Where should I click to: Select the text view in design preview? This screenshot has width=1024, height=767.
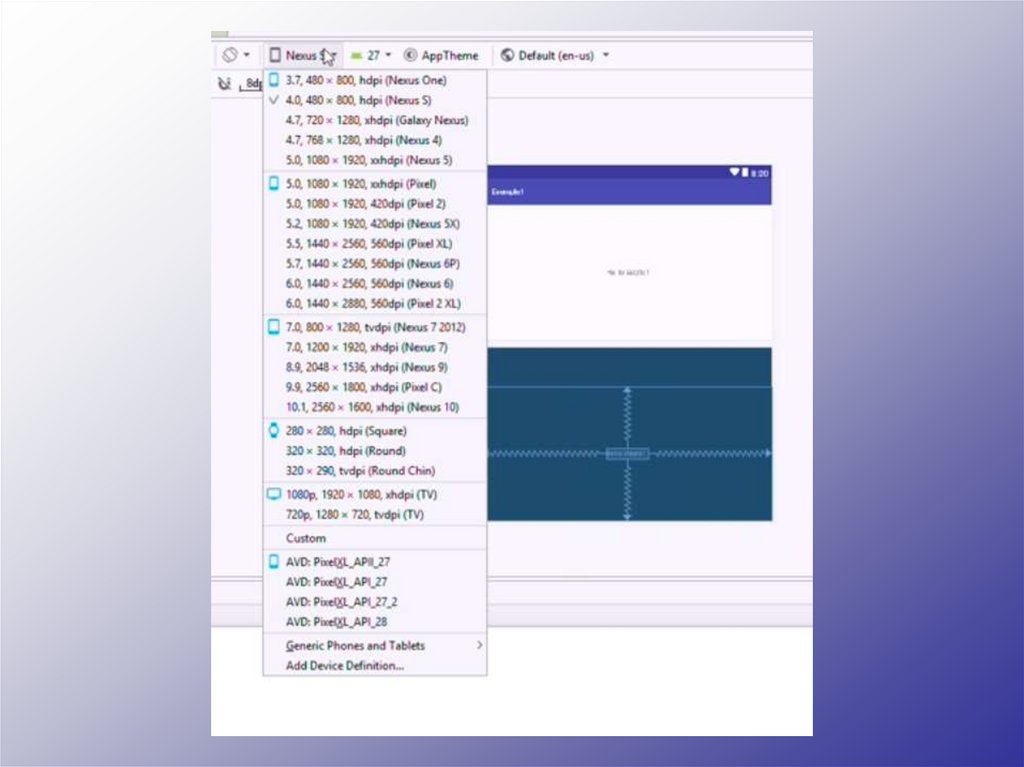[628, 272]
